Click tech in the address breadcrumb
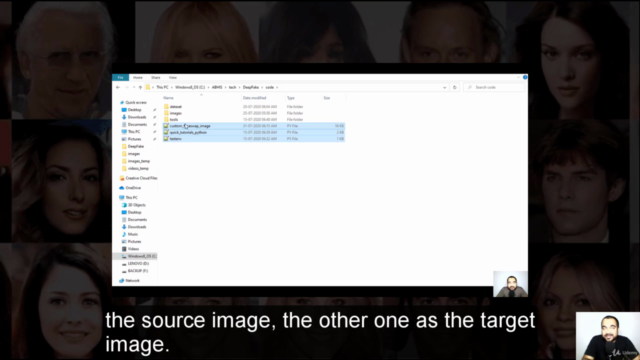This screenshot has height=360, width=640. coord(232,87)
